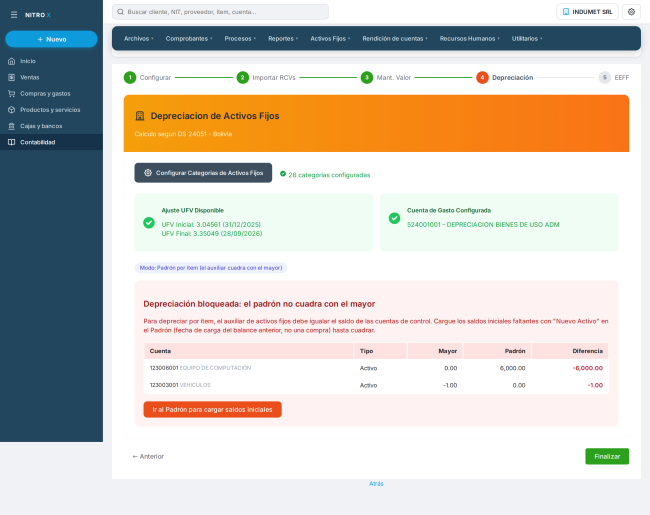Select step 4 Depreciación
Image resolution: width=650 pixels, height=515 pixels.
point(504,78)
